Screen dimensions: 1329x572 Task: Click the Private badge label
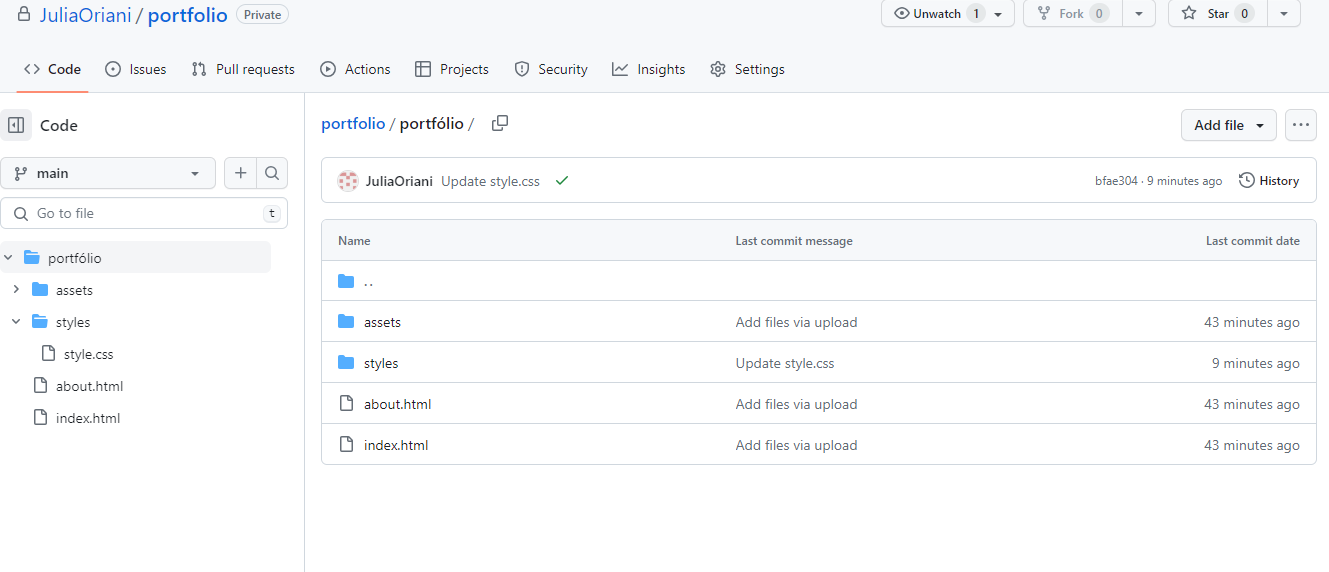263,14
